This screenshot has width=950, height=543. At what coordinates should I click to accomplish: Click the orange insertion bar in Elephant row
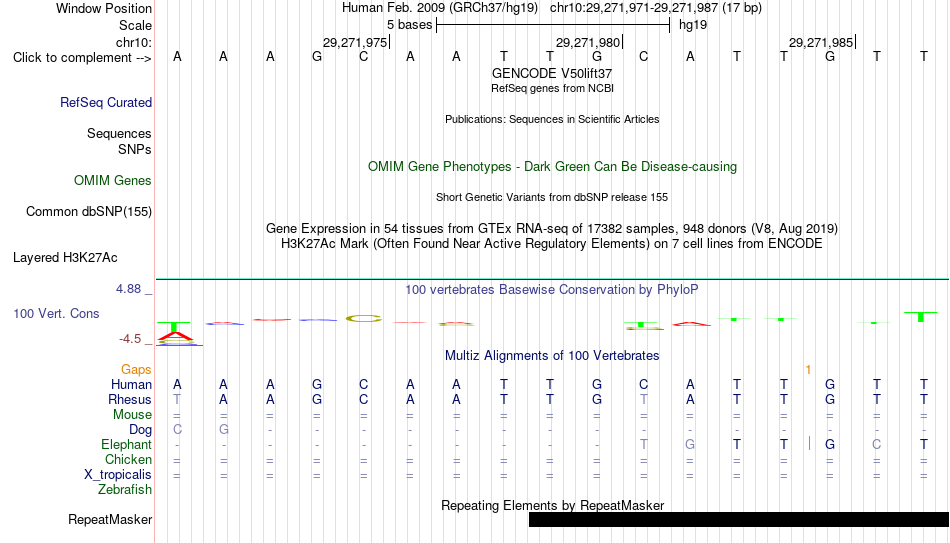pyautogui.click(x=809, y=444)
